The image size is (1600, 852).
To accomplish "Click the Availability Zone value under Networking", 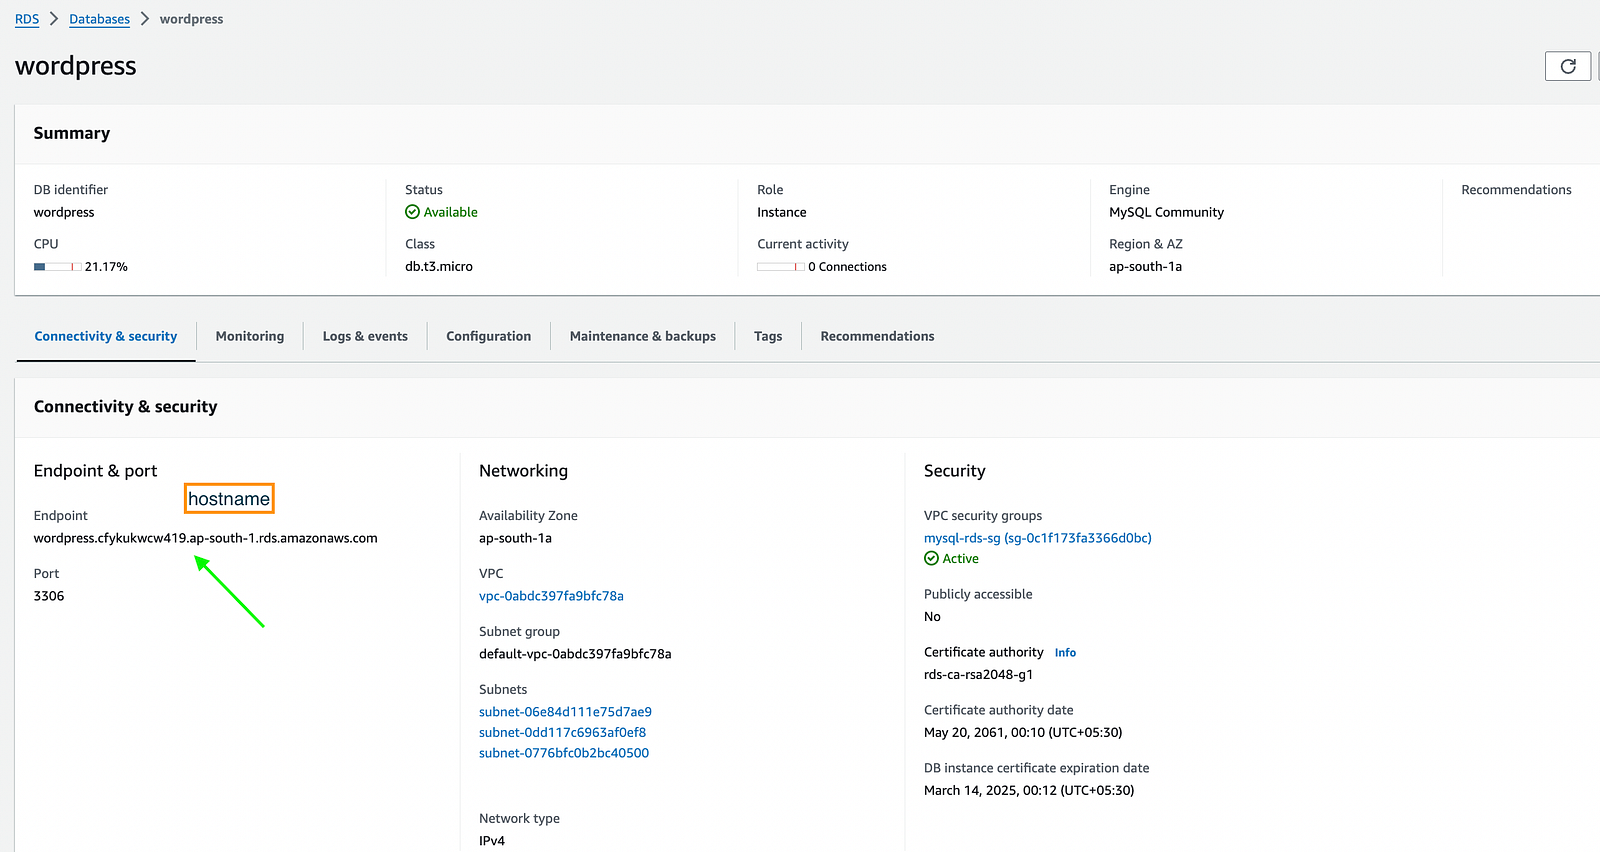I will point(515,538).
